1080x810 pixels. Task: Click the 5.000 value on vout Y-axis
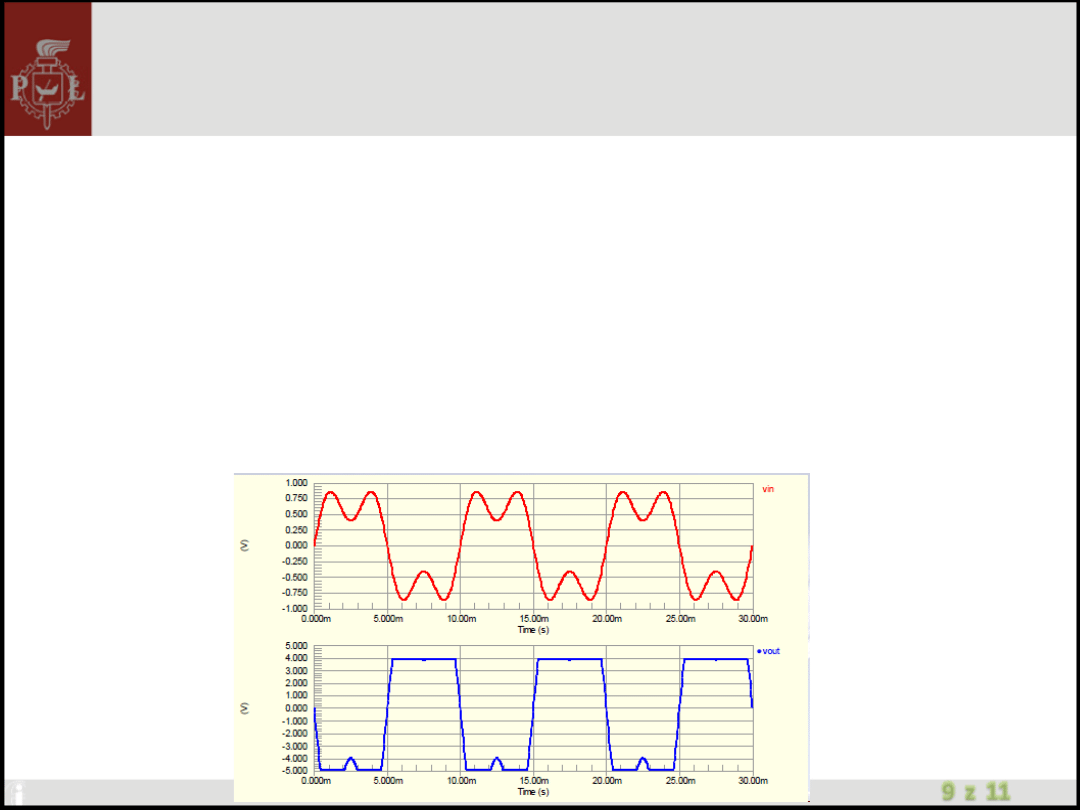(296, 646)
